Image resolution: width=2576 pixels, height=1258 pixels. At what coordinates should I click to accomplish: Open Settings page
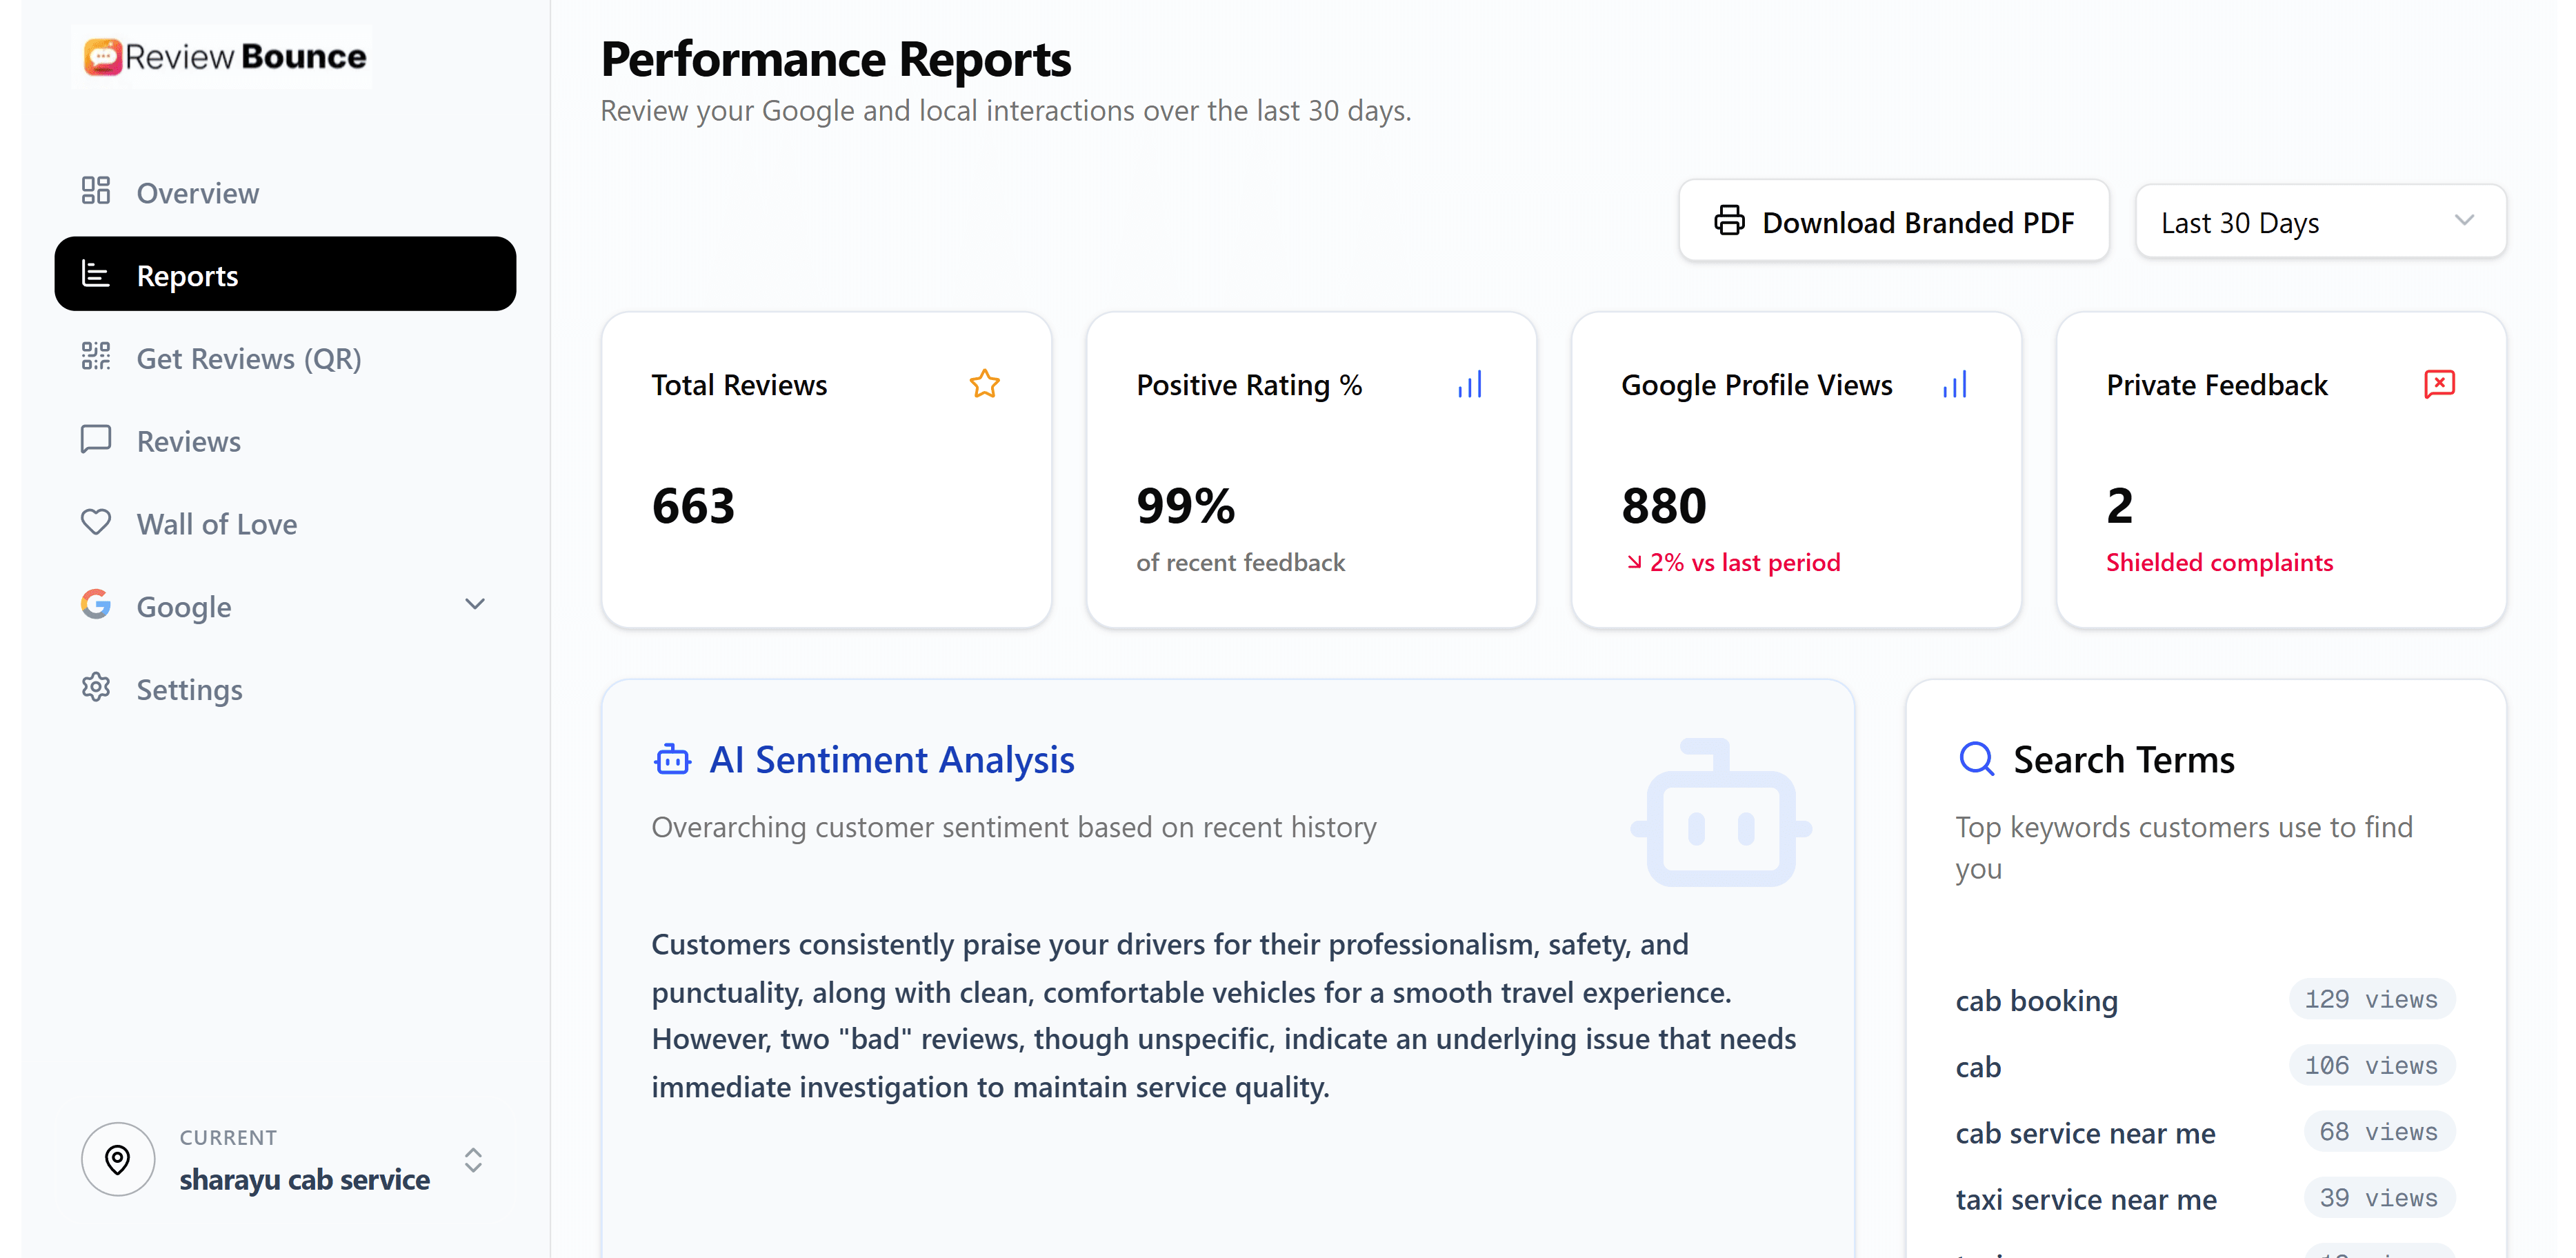pyautogui.click(x=285, y=689)
